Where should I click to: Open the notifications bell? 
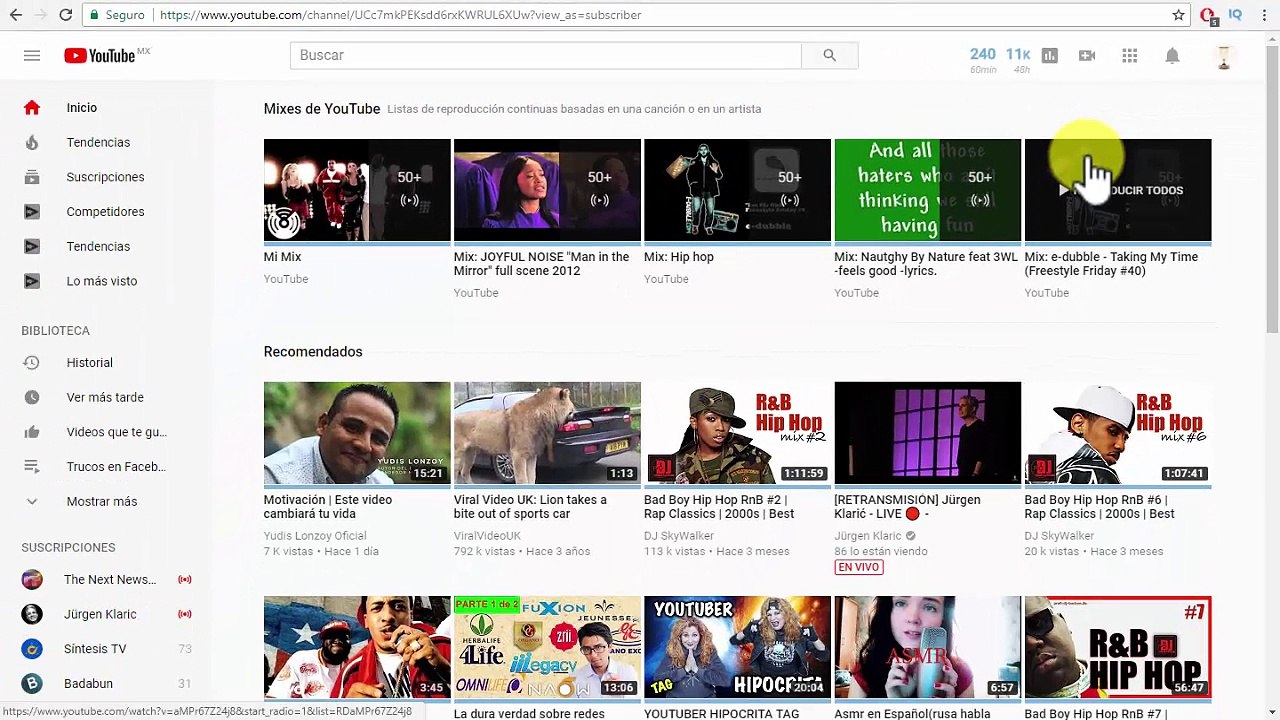(1172, 56)
